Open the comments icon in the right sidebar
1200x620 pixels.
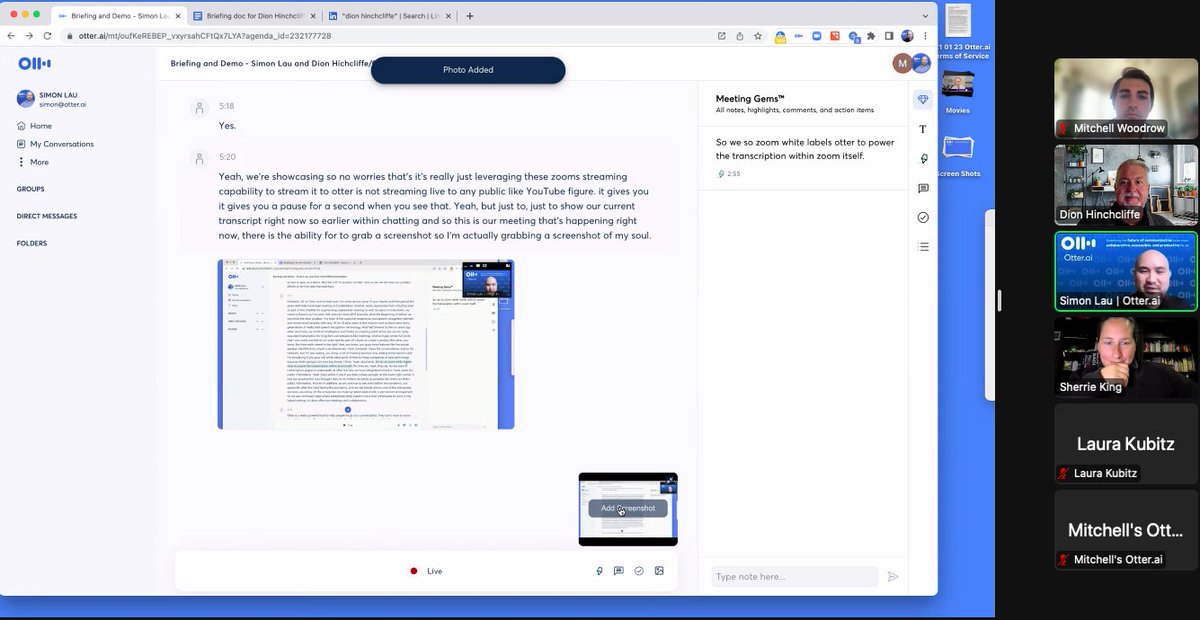tap(923, 188)
